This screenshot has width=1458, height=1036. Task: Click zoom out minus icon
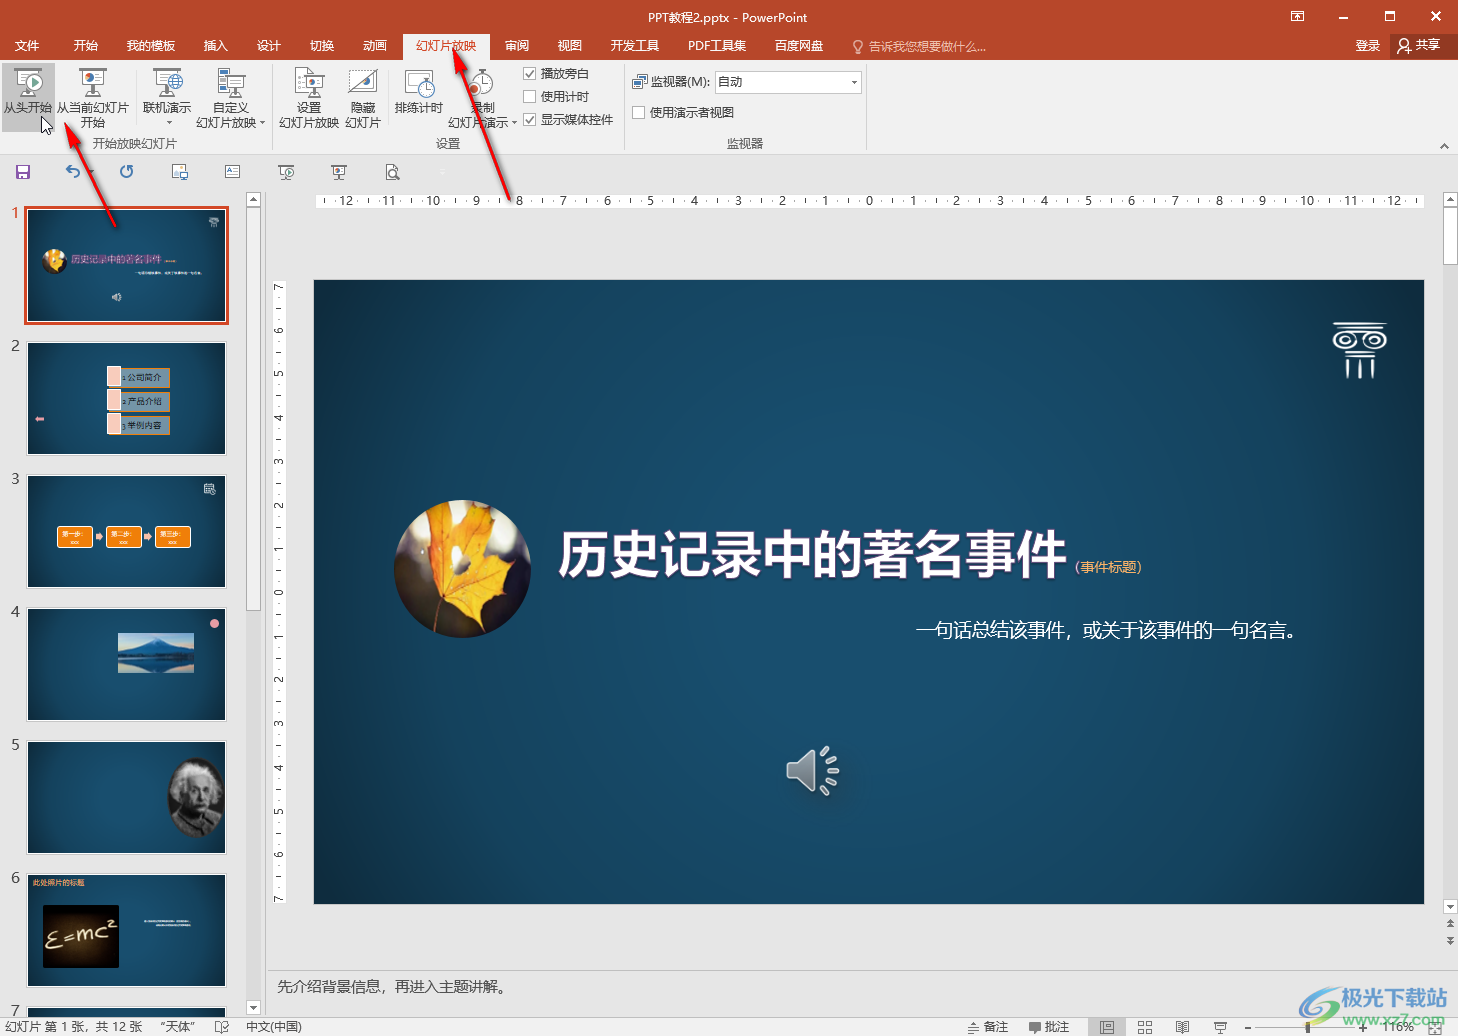[1248, 1027]
